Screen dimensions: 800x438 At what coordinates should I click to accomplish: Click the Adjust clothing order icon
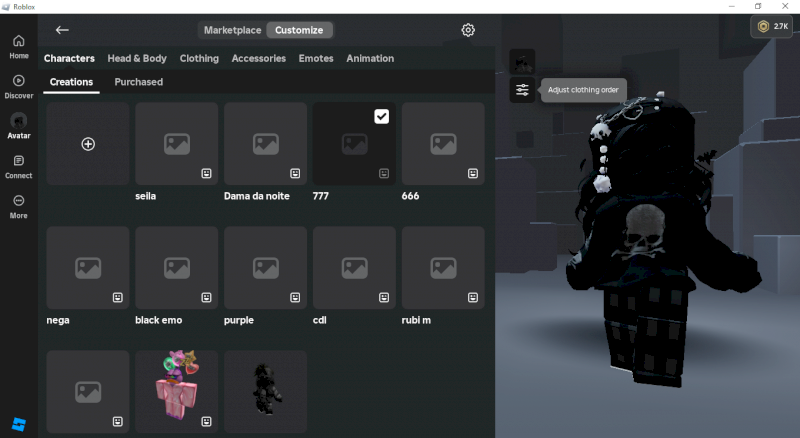(522, 90)
